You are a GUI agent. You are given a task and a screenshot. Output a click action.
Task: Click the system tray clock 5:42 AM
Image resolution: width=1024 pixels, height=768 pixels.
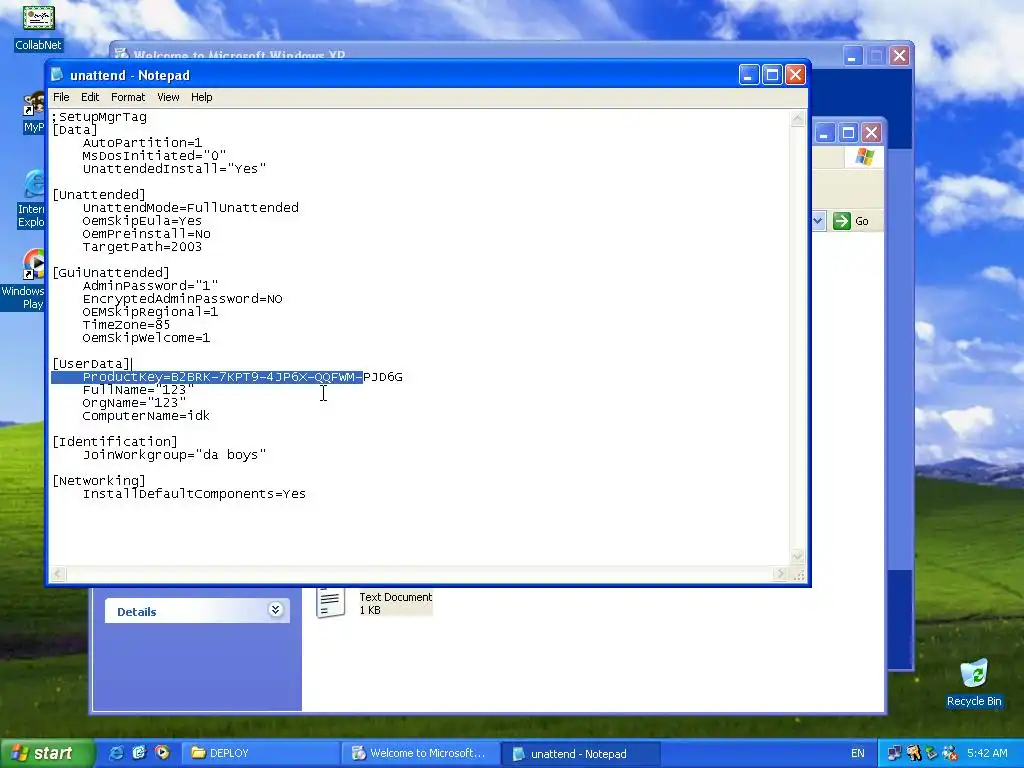[987, 753]
